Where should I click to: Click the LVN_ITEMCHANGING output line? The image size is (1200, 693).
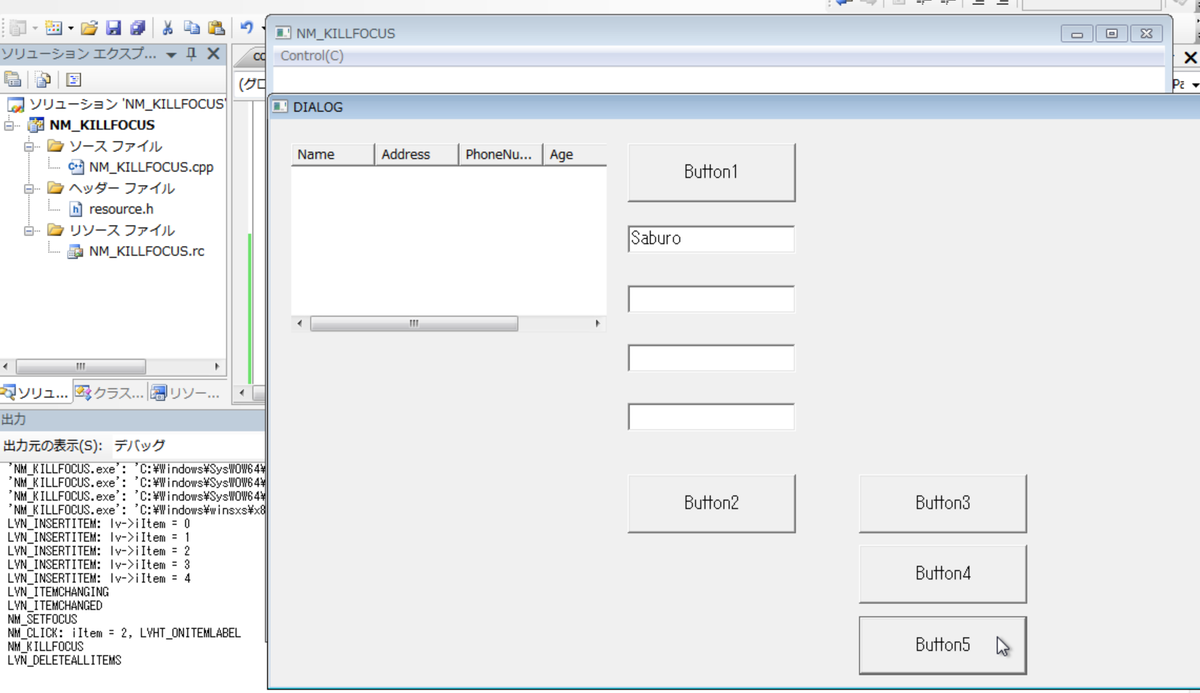pyautogui.click(x=58, y=593)
